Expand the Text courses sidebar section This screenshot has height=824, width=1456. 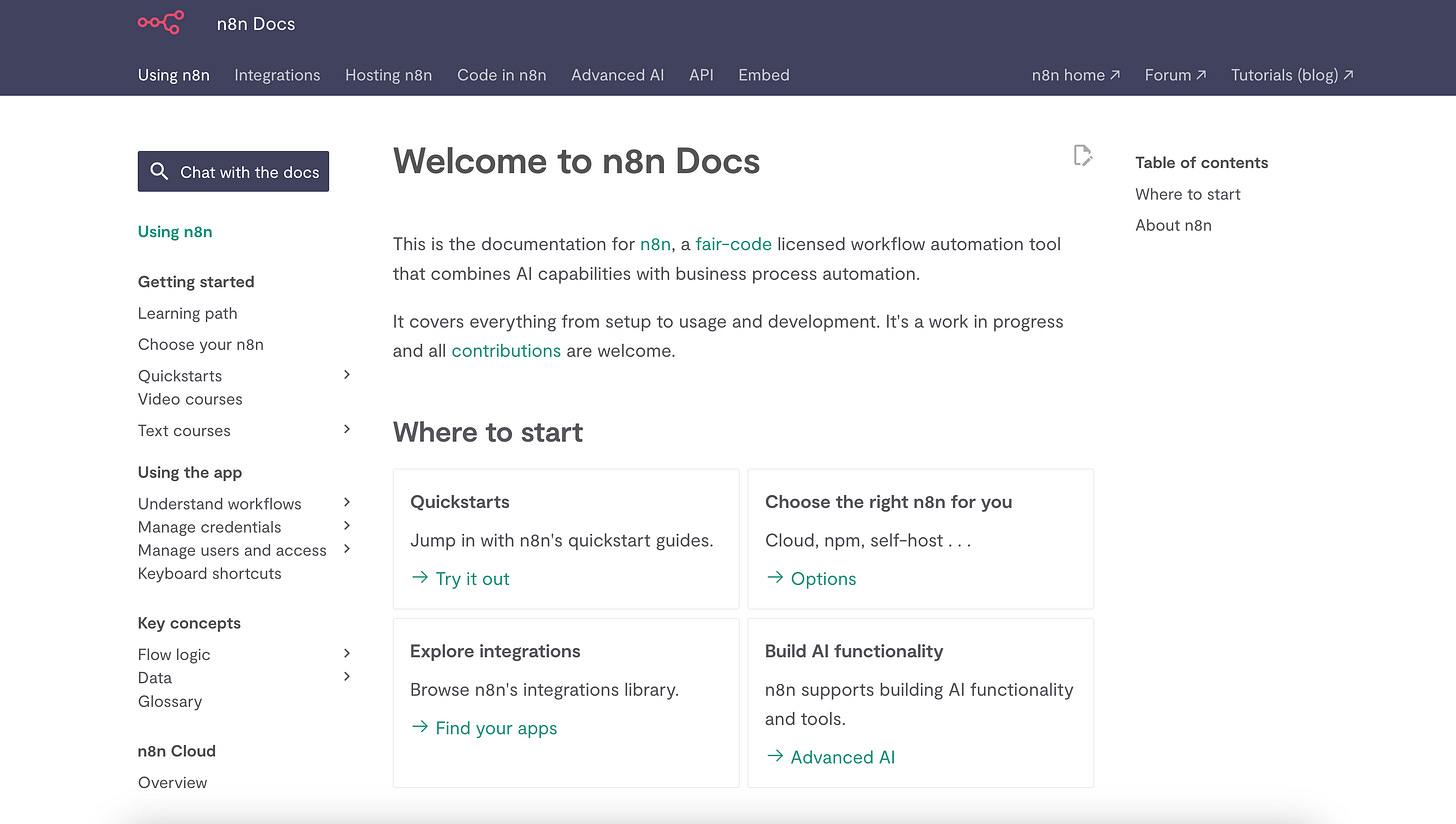point(347,430)
